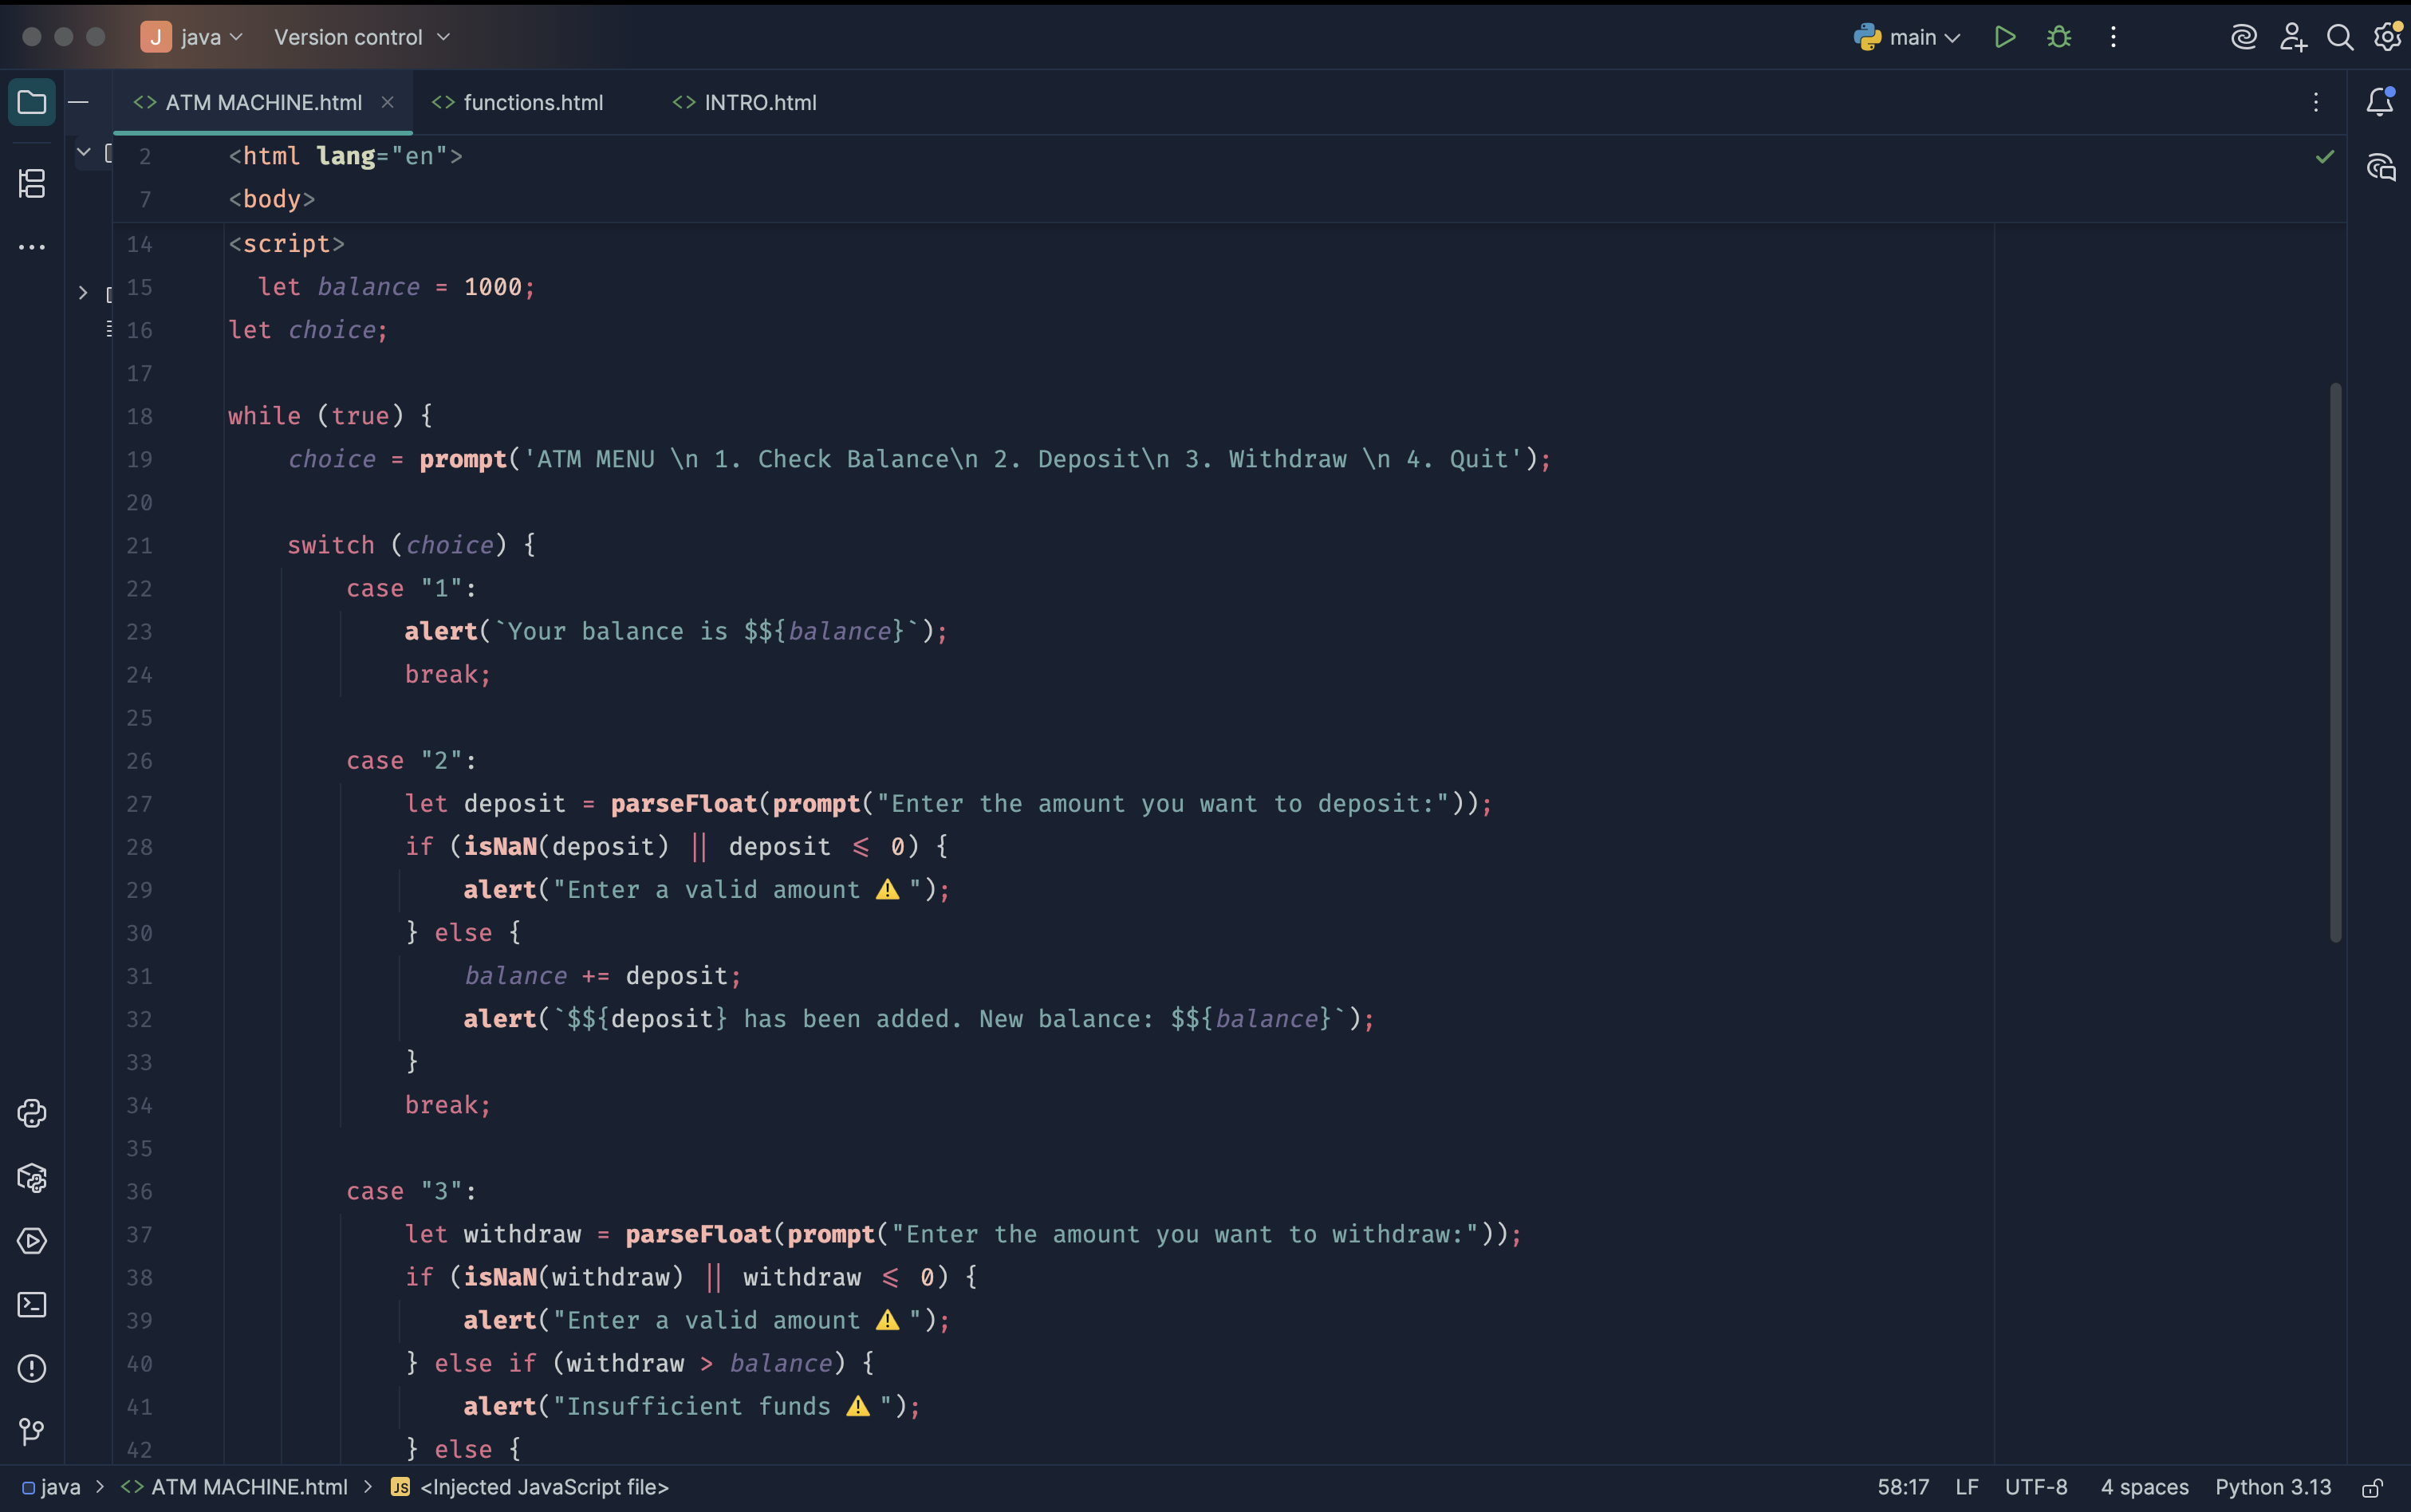Open the Structure tool window icon
The height and width of the screenshot is (1512, 2411).
pos(31,183)
